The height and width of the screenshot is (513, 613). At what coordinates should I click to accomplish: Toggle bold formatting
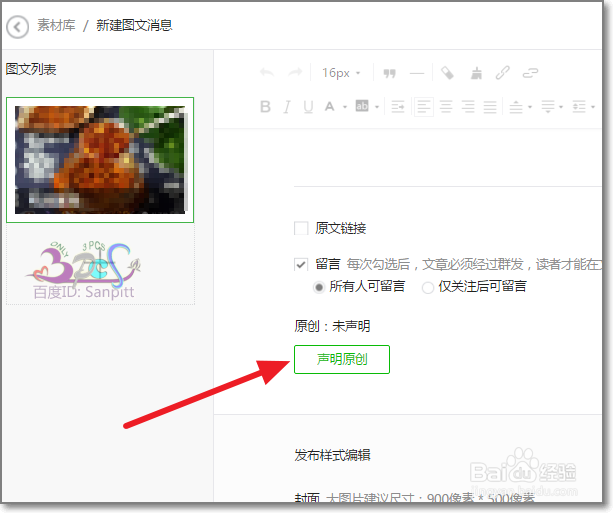(265, 106)
